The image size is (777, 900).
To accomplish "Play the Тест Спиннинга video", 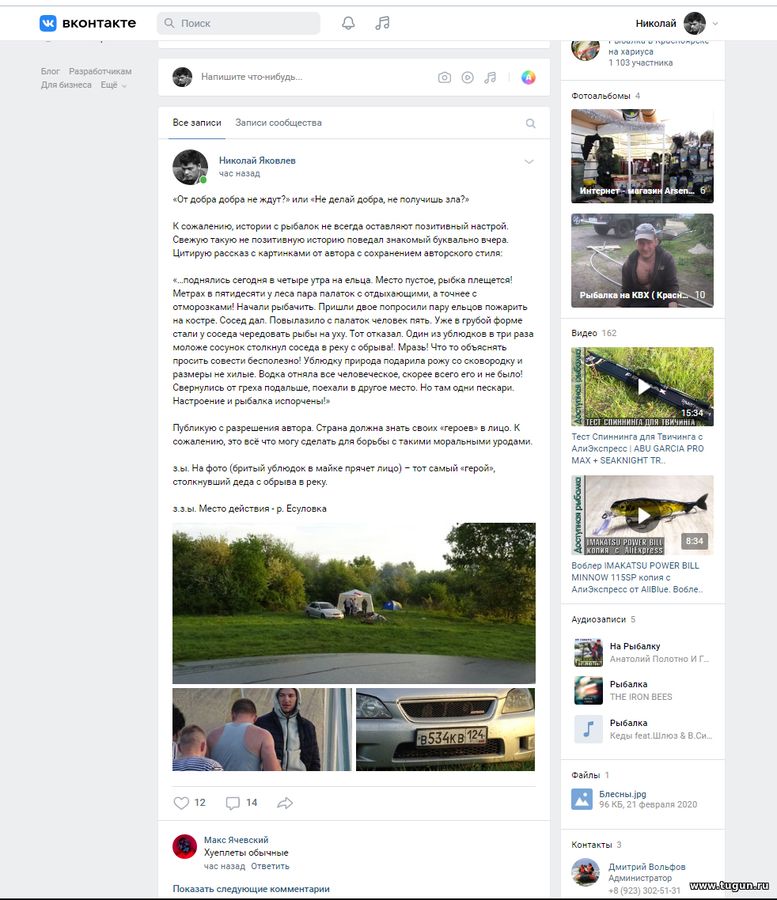I will tap(643, 386).
